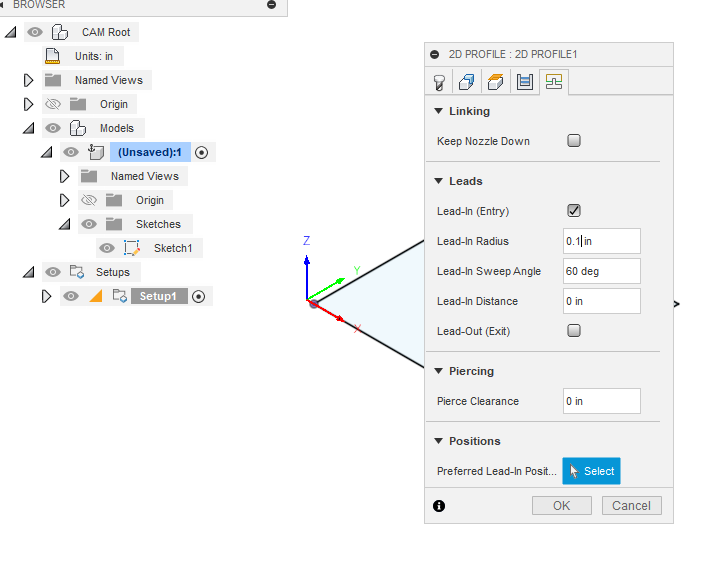Expand the top-level Origin folder
Image resolution: width=726 pixels, height=582 pixels.
tap(28, 104)
